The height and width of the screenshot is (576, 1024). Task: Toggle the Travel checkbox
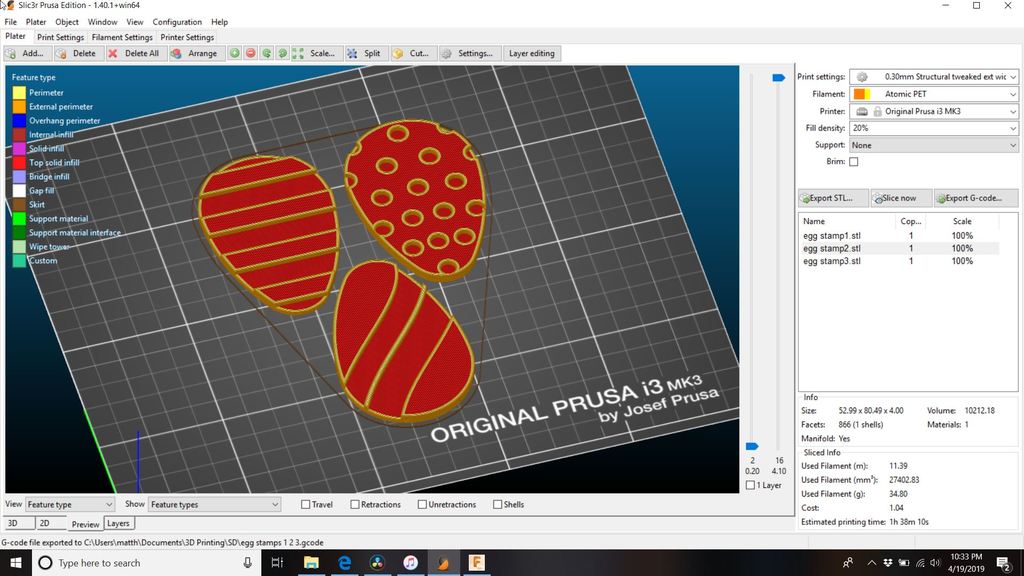pos(305,504)
